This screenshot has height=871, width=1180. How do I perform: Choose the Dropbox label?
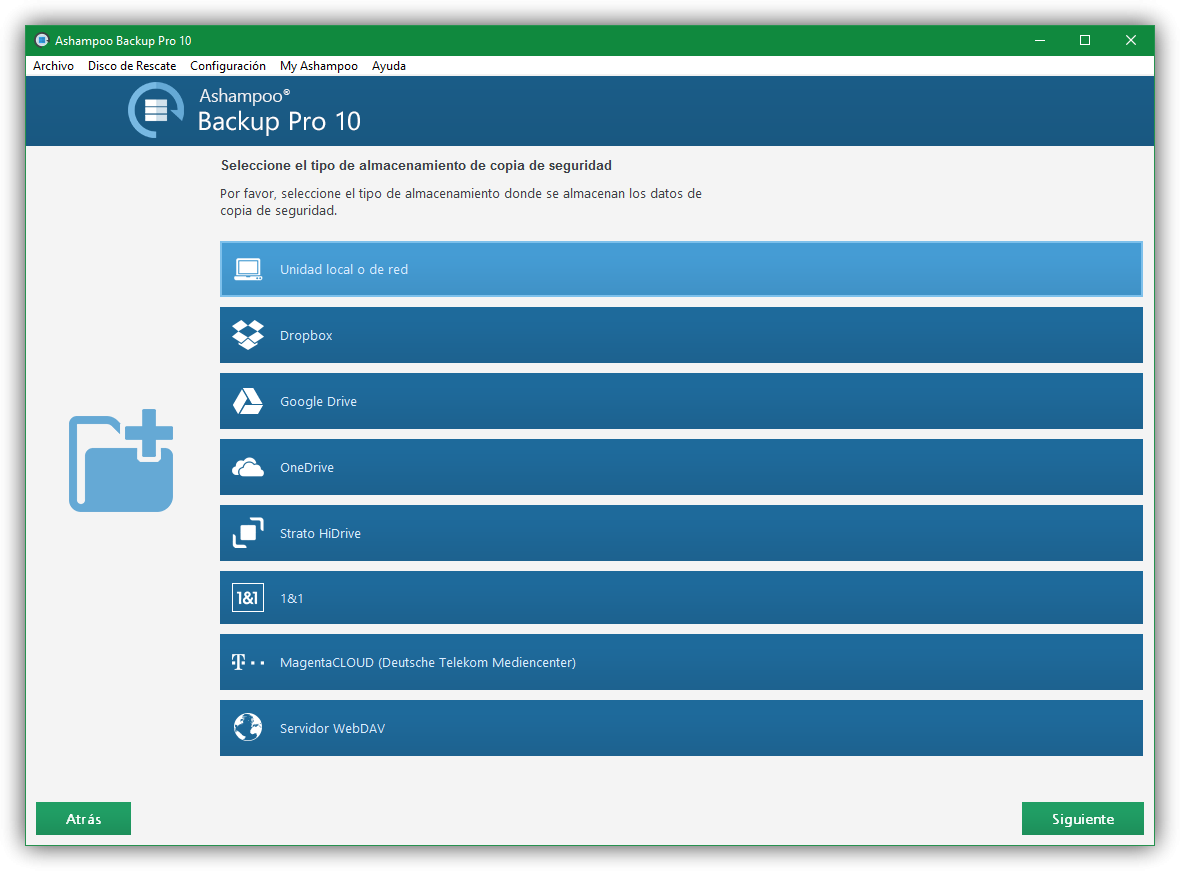pyautogui.click(x=306, y=336)
